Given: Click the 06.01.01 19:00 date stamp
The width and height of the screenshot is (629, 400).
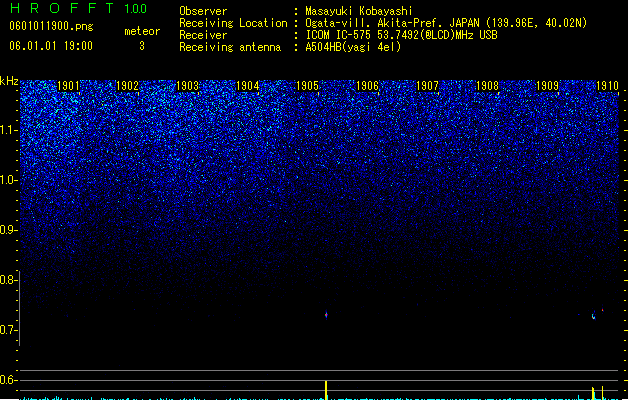Looking at the screenshot, I should click(x=51, y=46).
